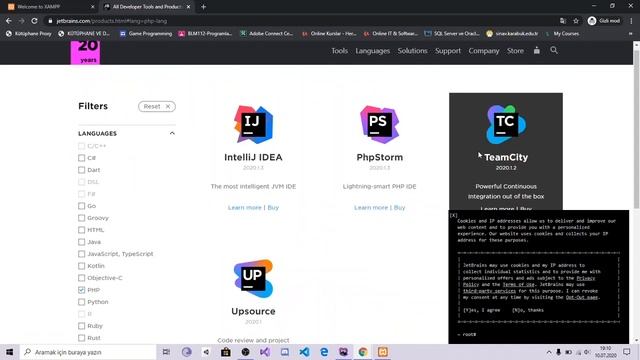
Task: Collapse the Languages filter section
Action: [172, 133]
